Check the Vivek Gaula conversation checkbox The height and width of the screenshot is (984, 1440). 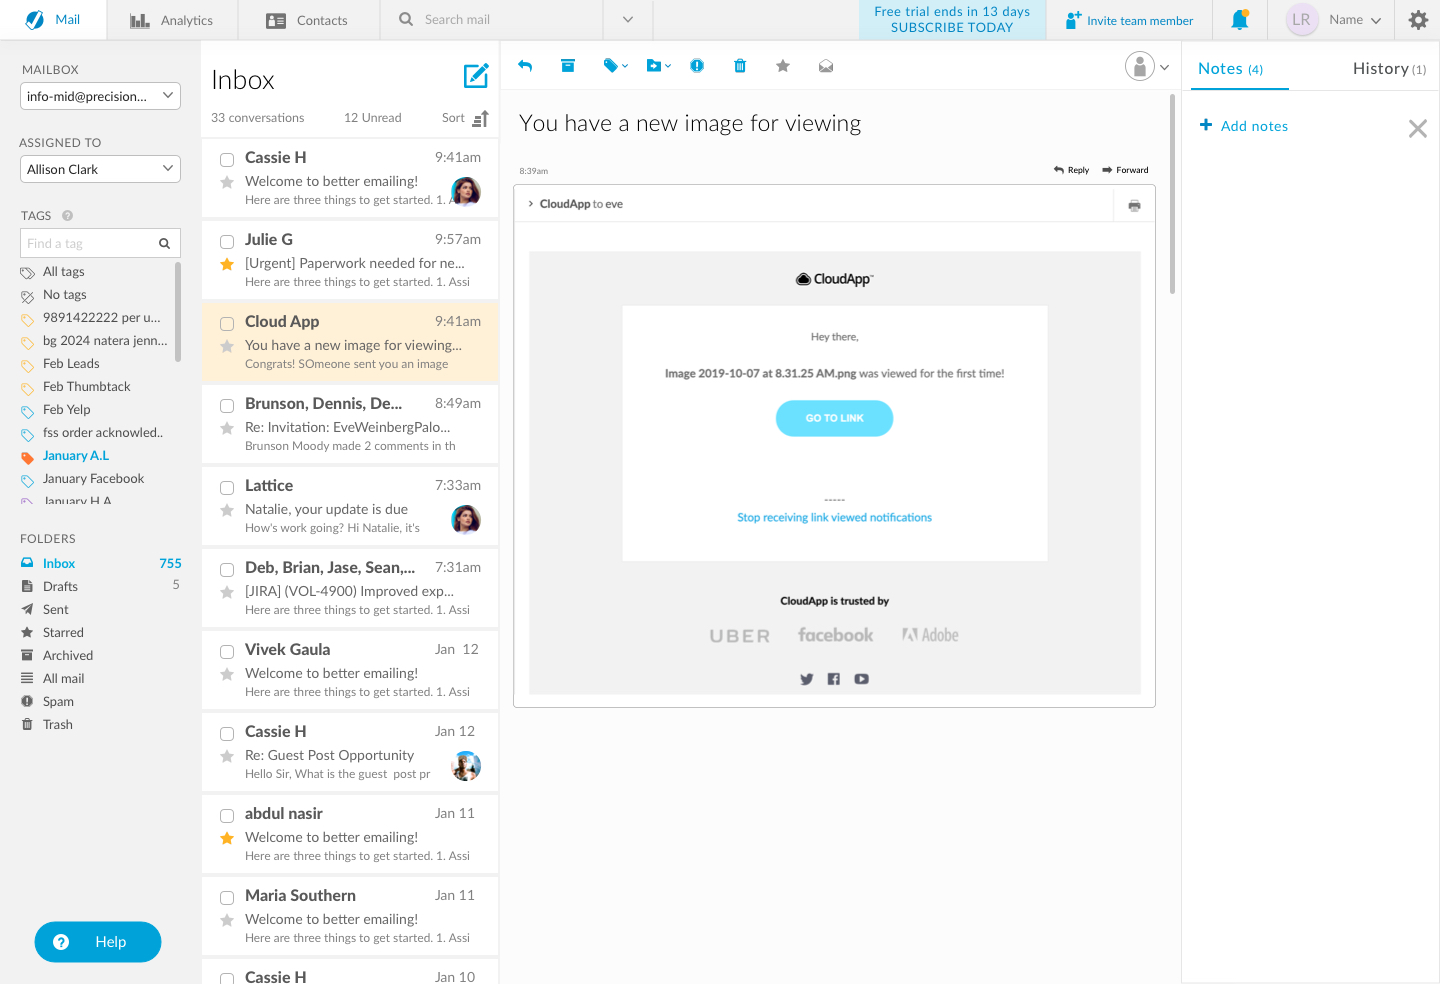227,652
